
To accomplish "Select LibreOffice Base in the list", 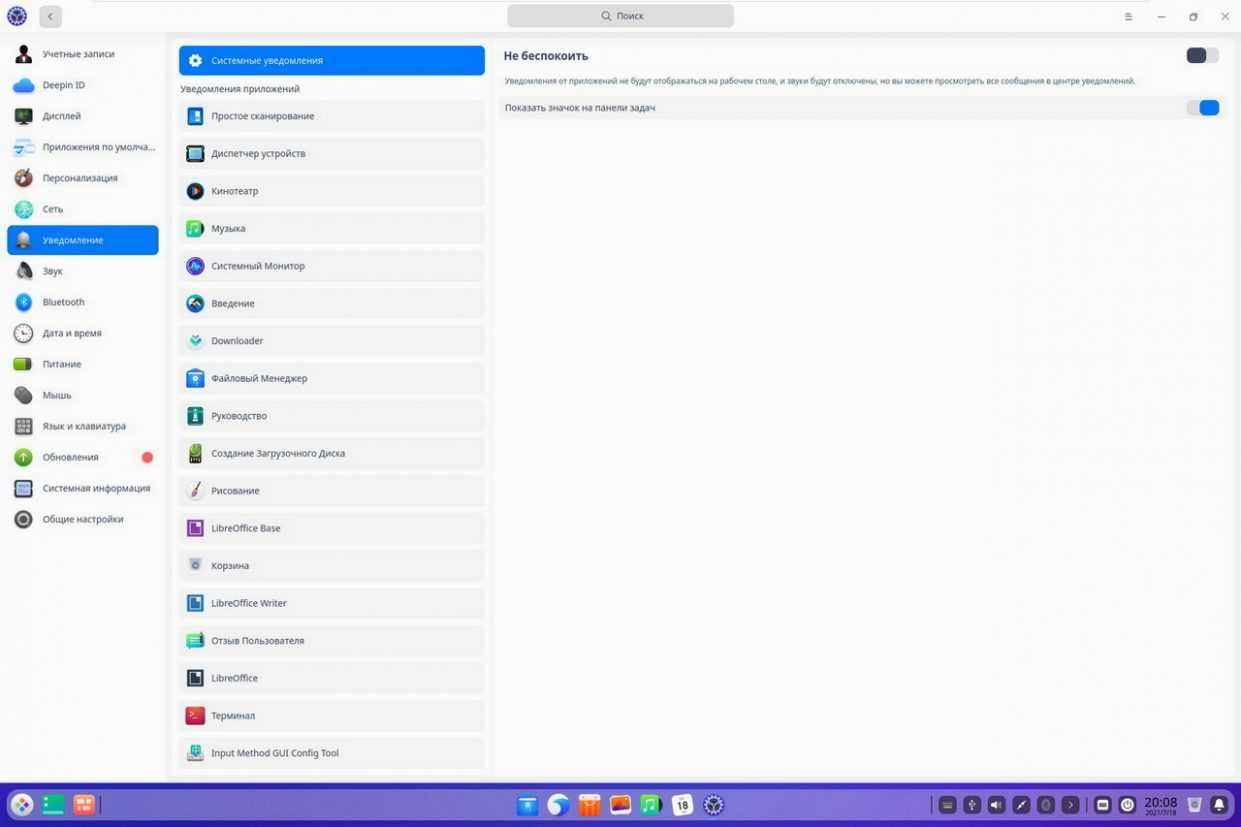I will pos(332,528).
